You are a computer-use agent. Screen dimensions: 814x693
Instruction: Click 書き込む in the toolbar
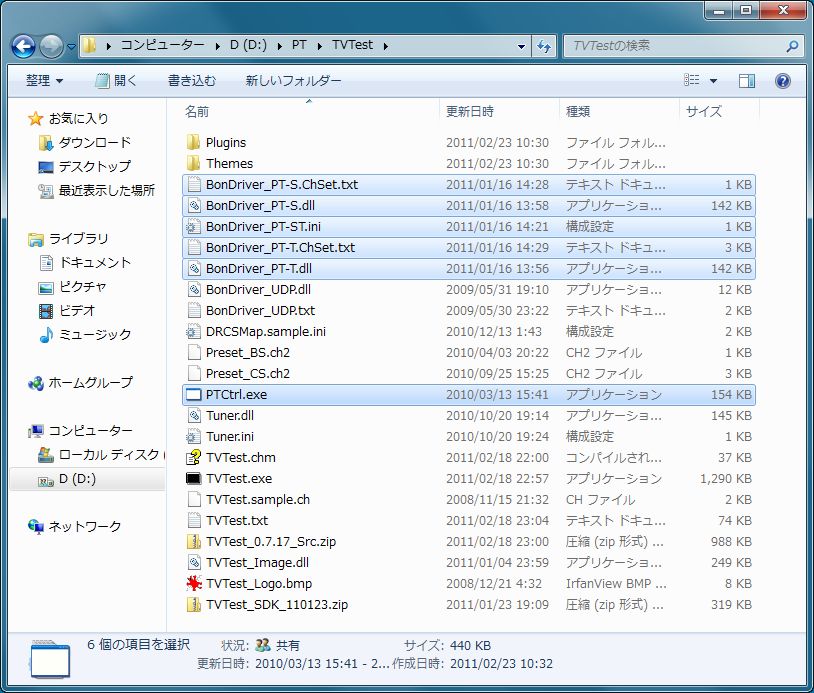(x=192, y=80)
